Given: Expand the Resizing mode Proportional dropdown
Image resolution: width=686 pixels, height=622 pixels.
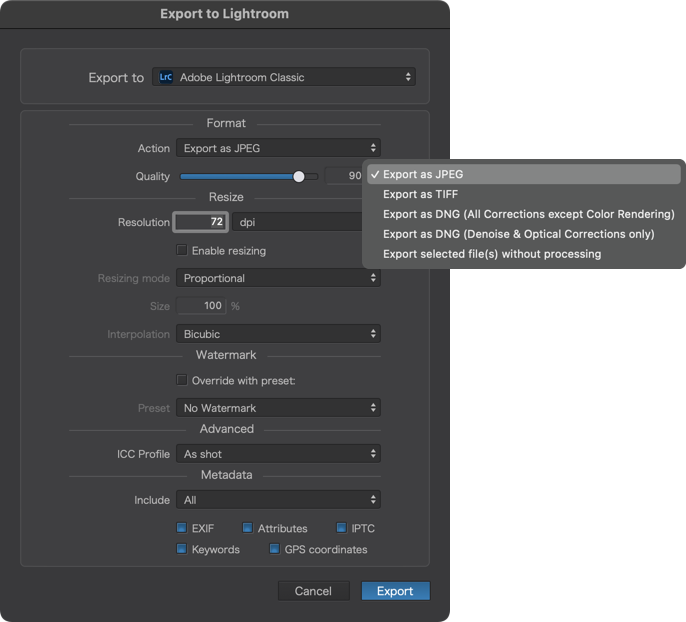Looking at the screenshot, I should tap(278, 278).
